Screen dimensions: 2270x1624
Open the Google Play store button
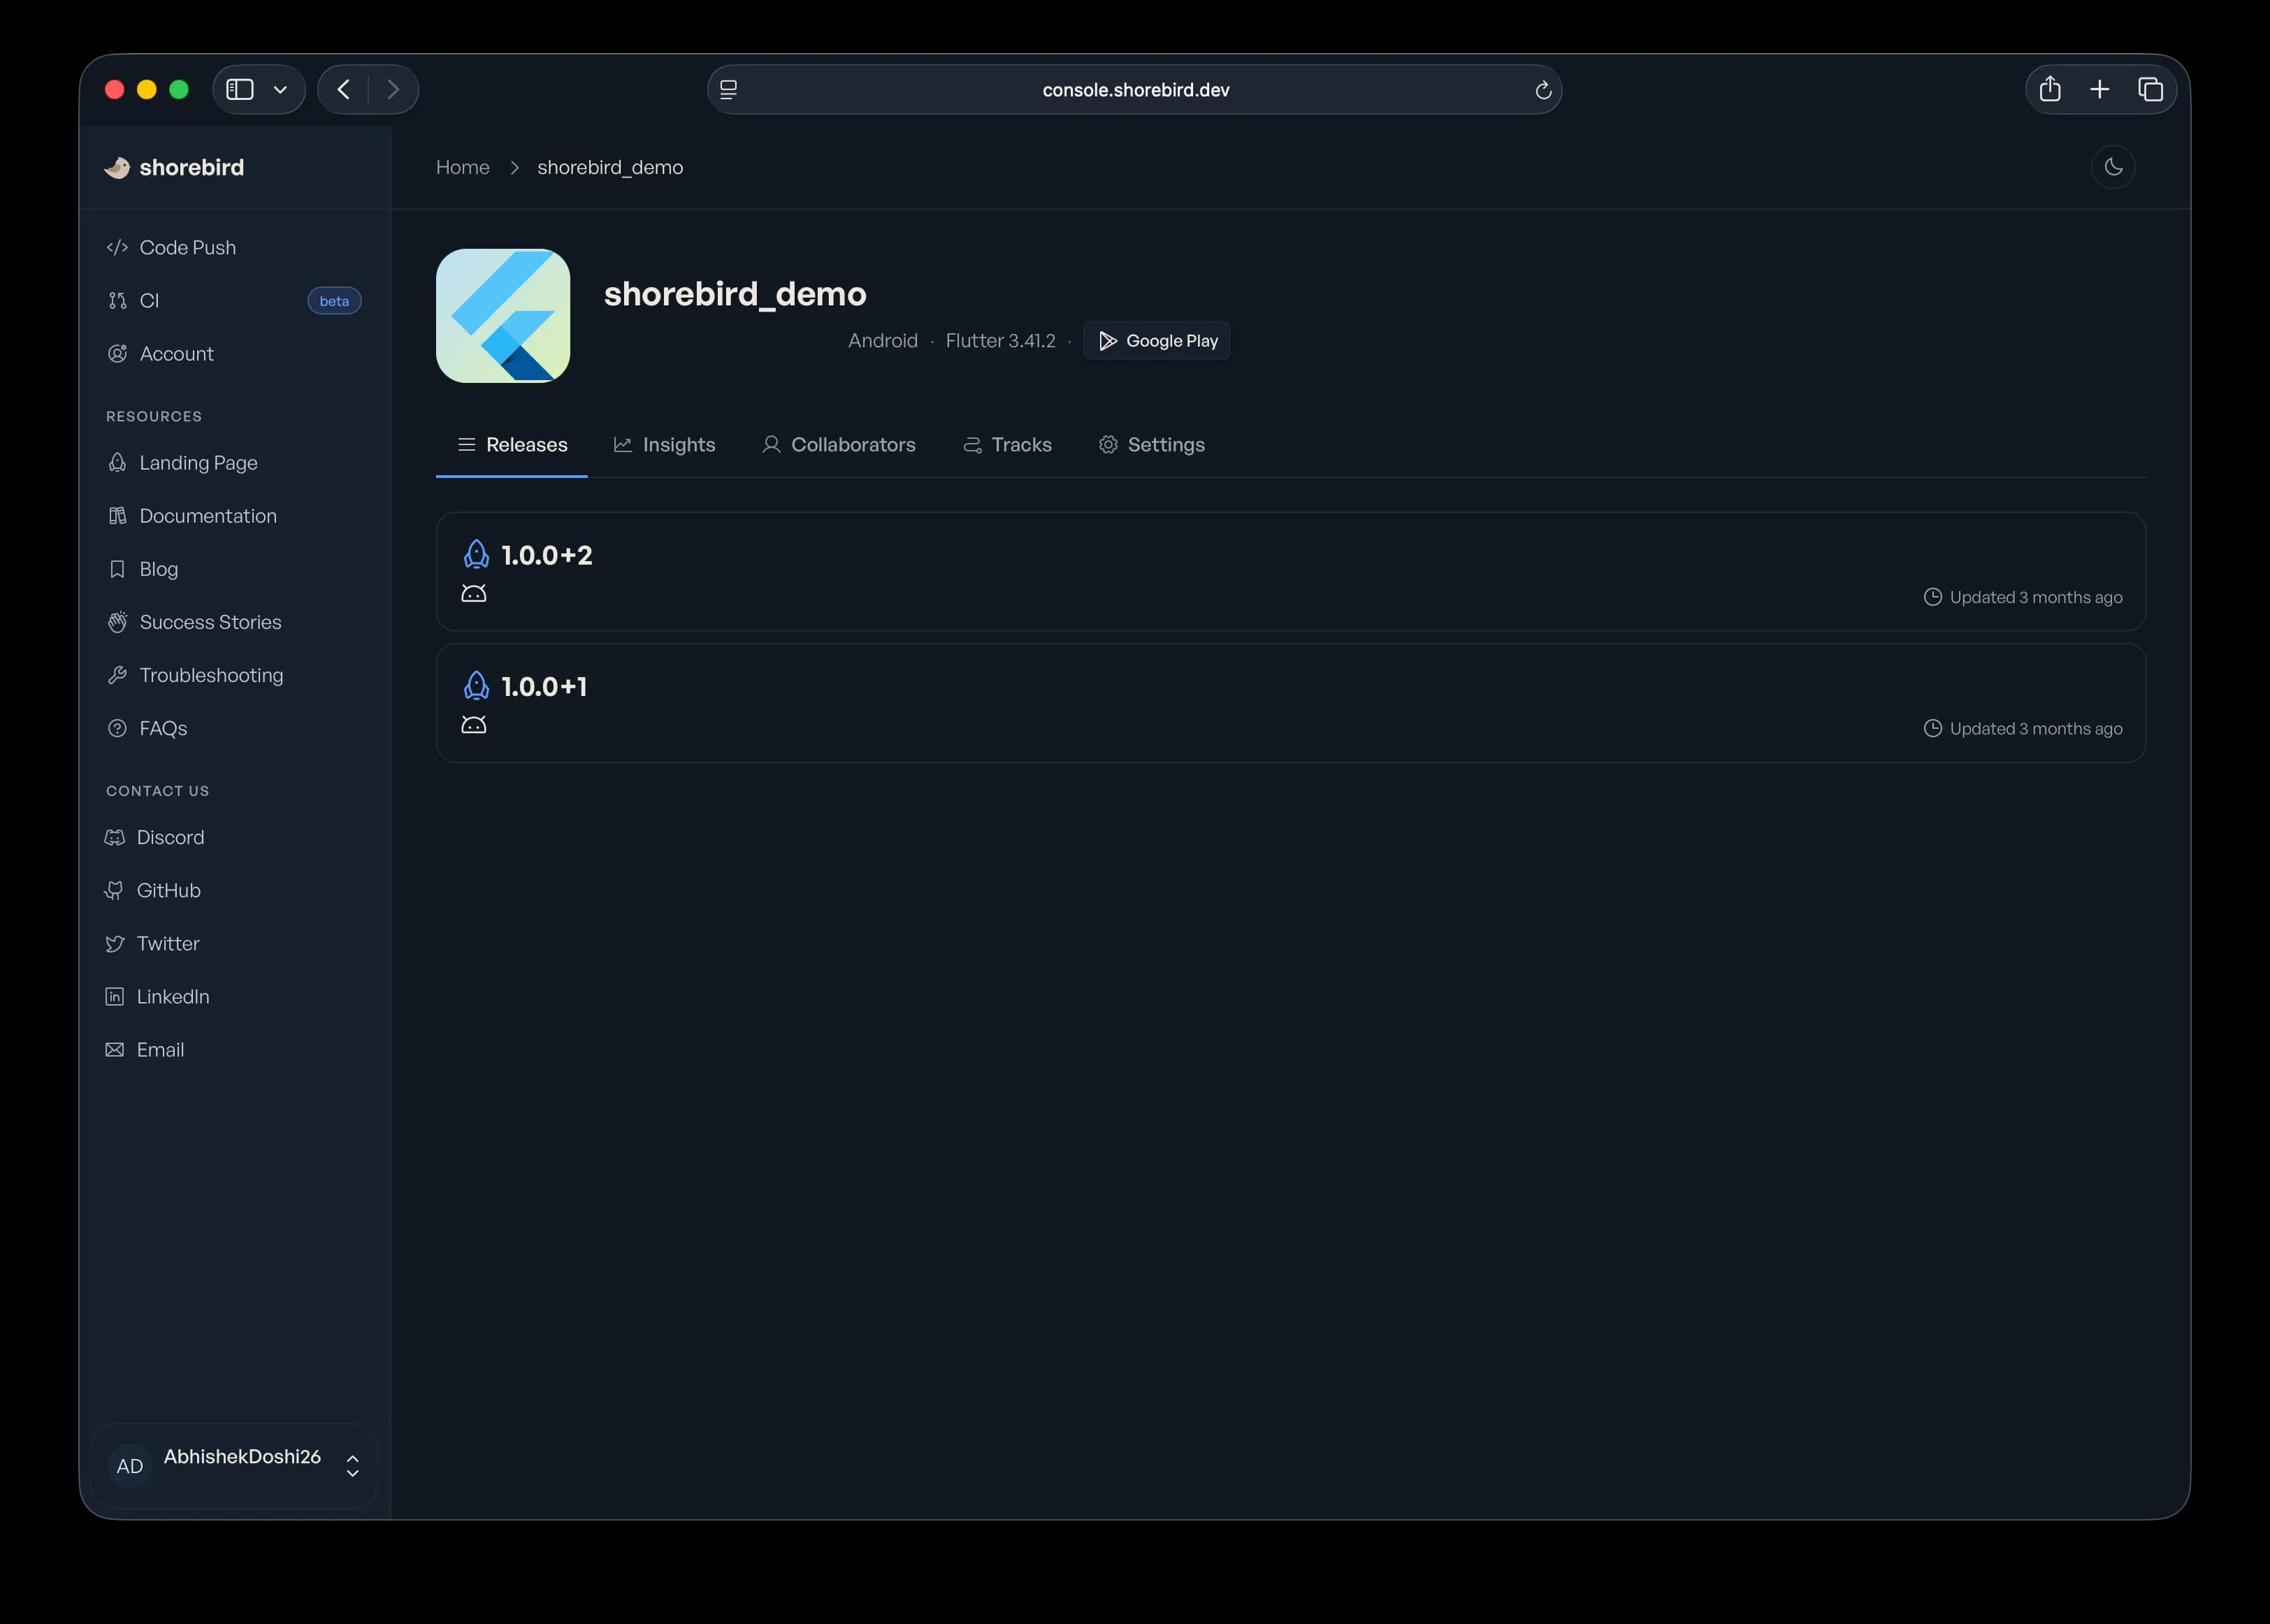tap(1157, 340)
